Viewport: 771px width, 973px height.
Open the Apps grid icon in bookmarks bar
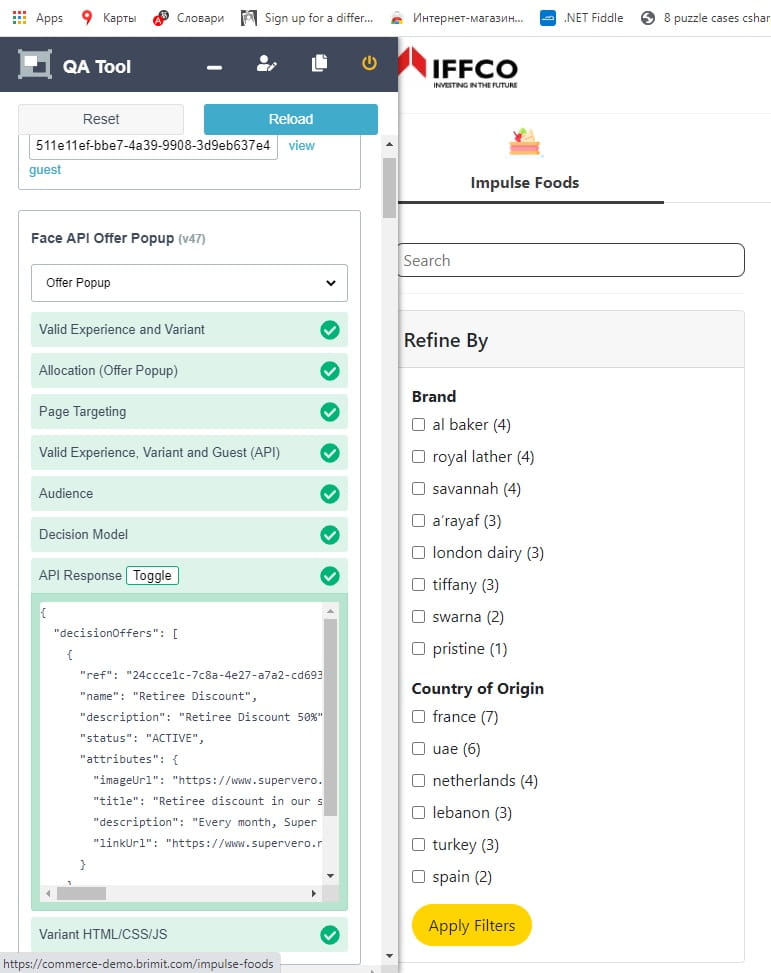[x=19, y=17]
